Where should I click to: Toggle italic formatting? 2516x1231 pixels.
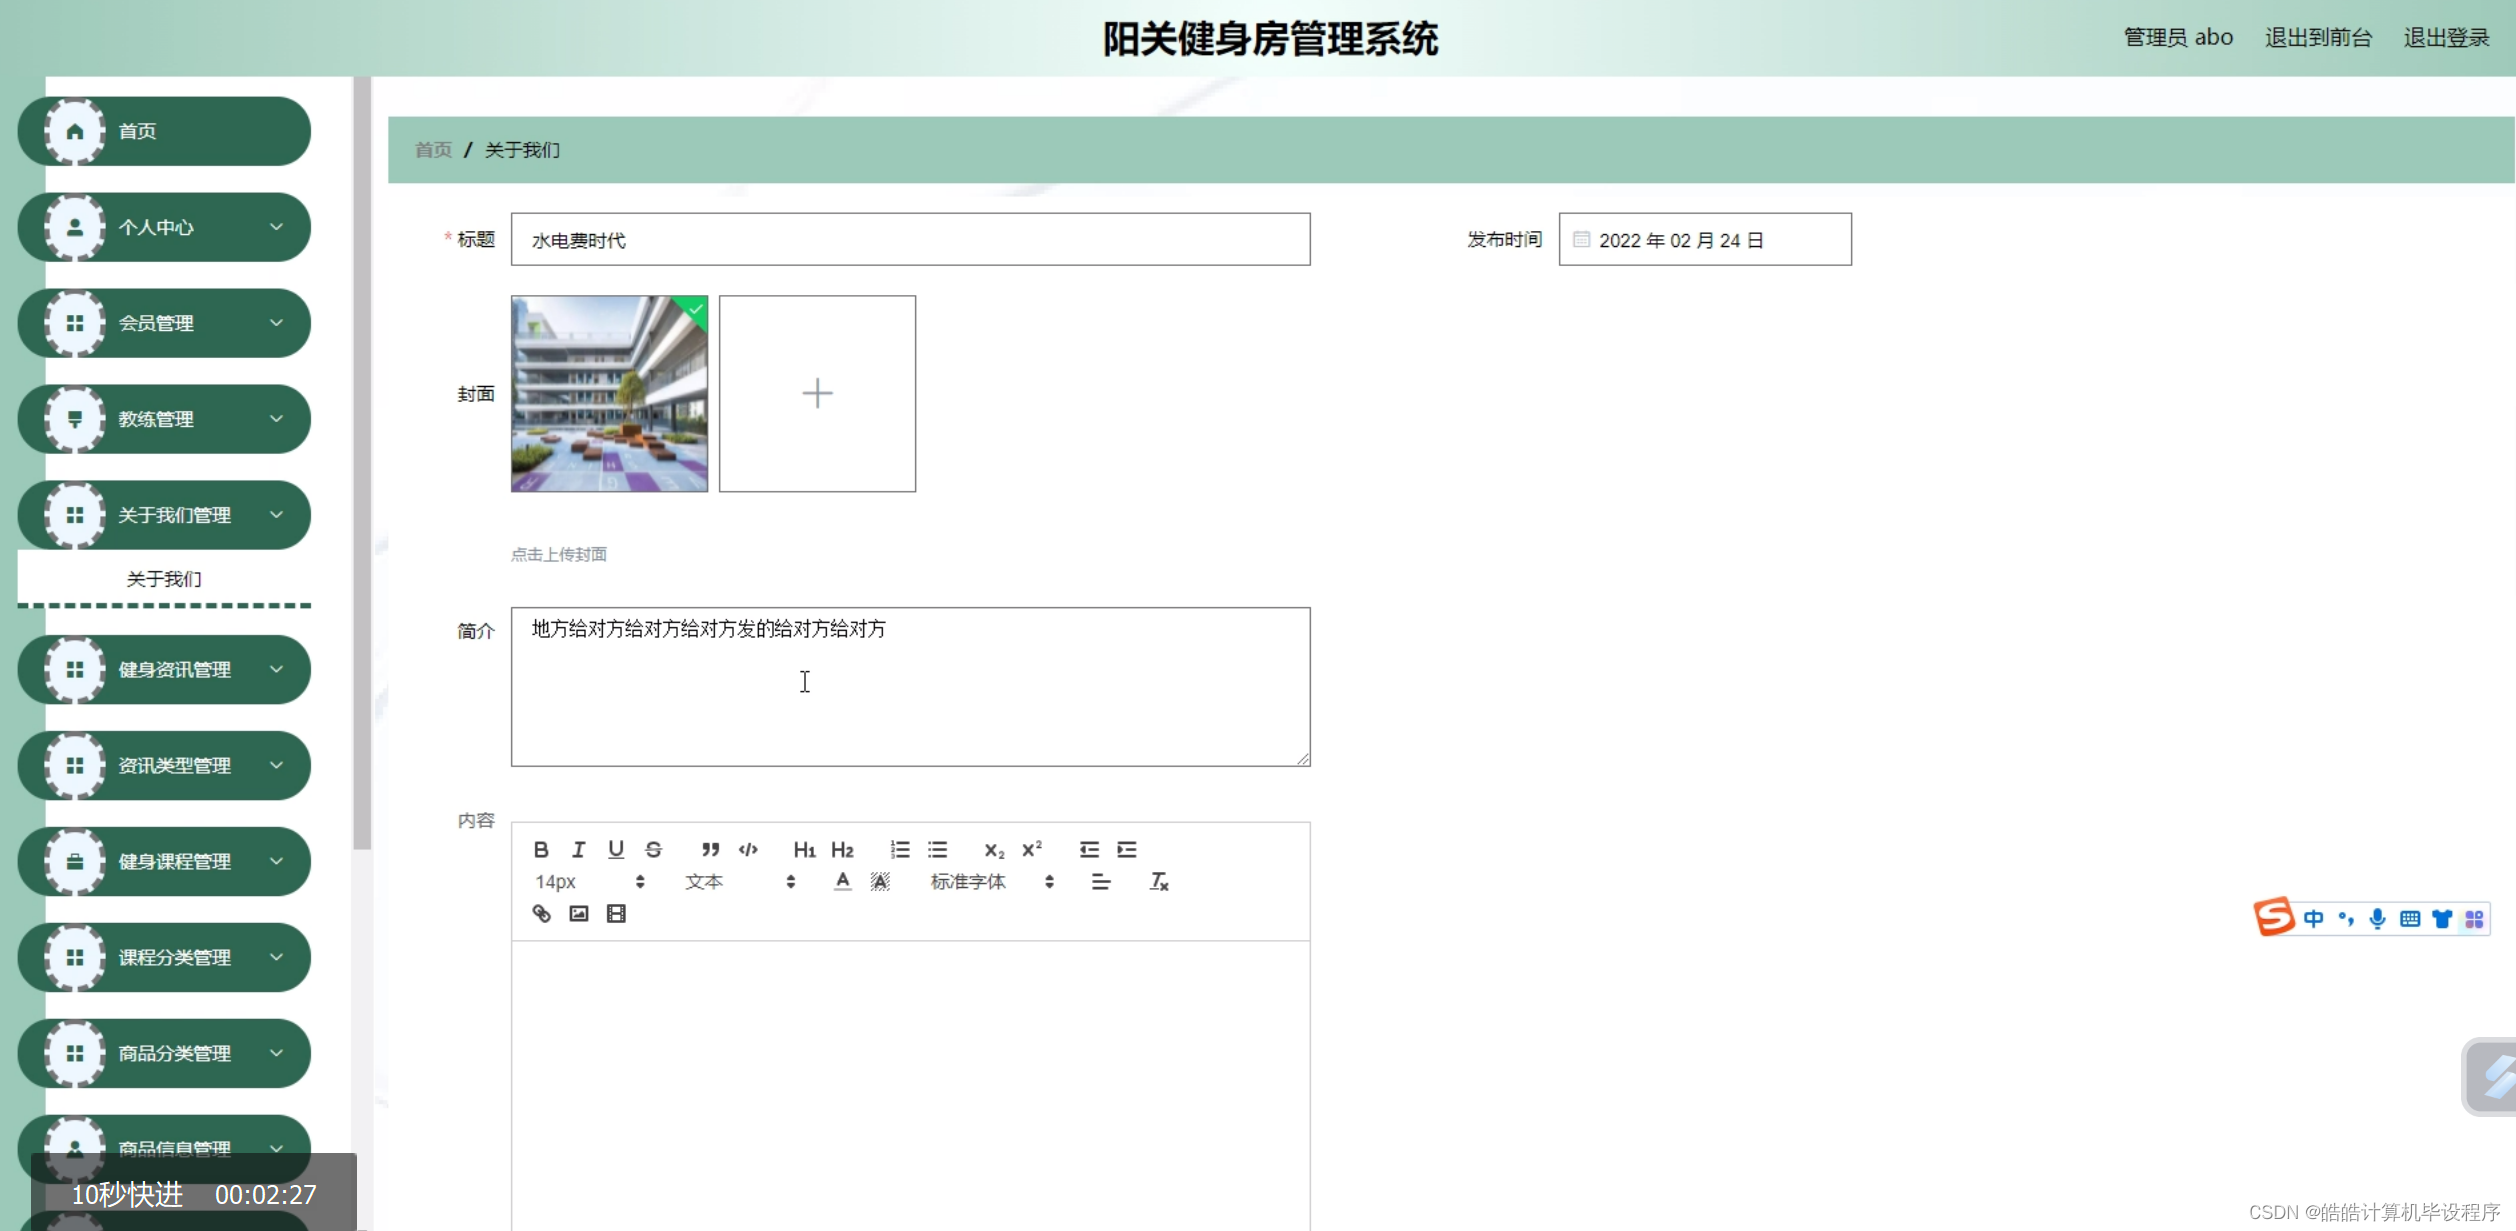578,849
